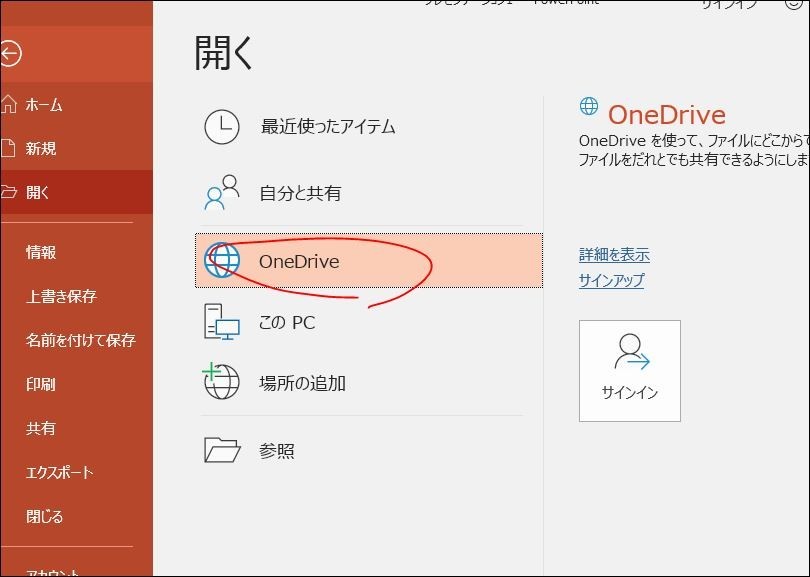Click the new document icon beside 新規
Screen dimensions: 810x577
coord(7,148)
